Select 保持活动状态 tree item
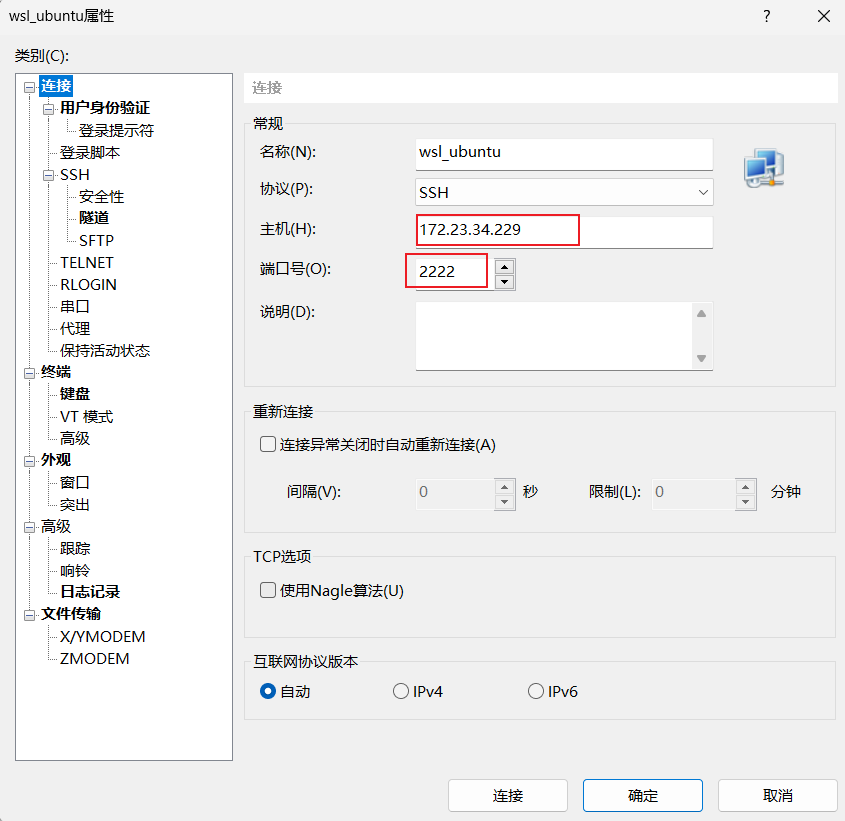The image size is (845, 821). click(105, 350)
